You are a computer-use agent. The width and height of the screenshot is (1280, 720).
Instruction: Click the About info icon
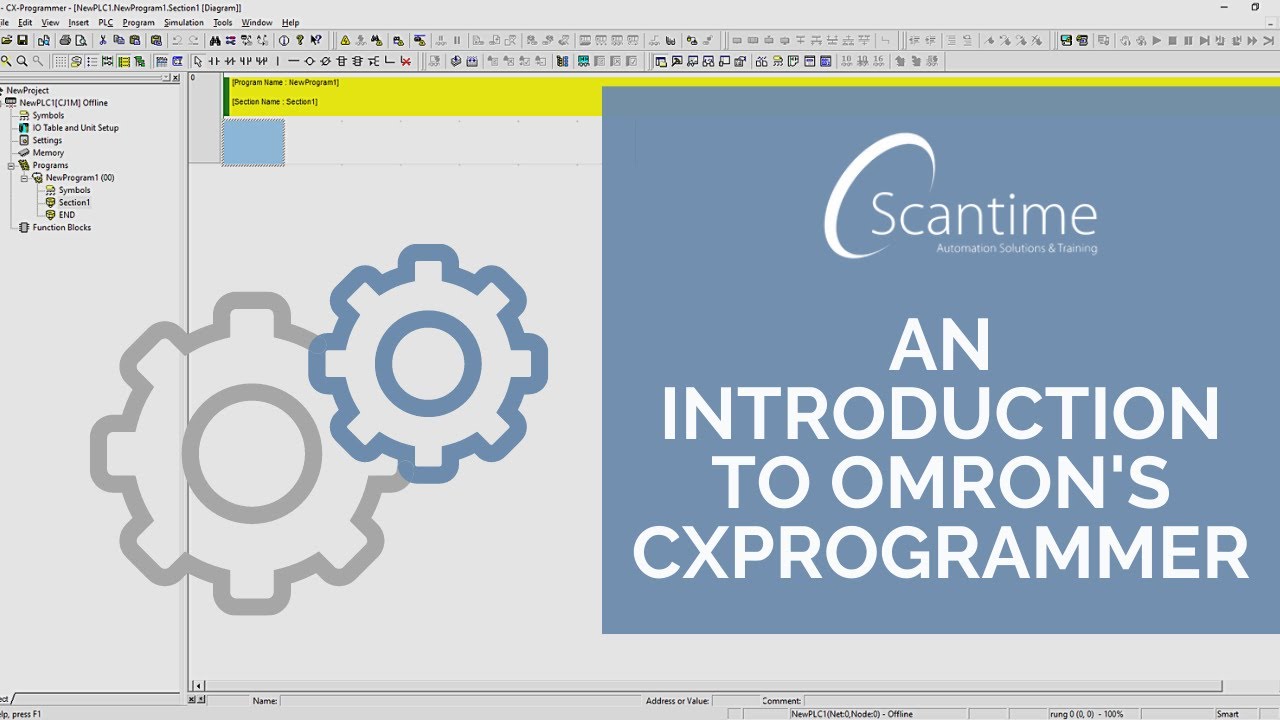(284, 40)
